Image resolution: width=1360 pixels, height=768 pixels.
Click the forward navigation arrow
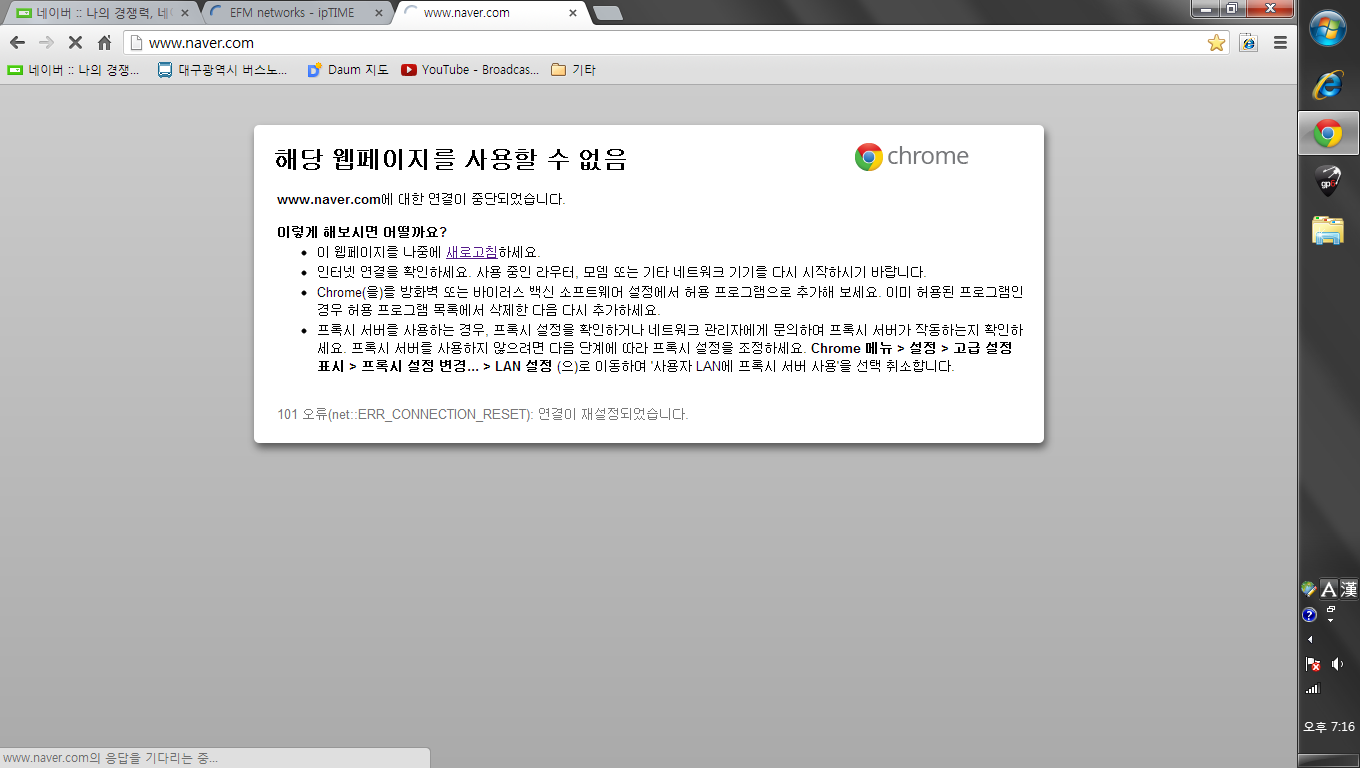click(46, 43)
